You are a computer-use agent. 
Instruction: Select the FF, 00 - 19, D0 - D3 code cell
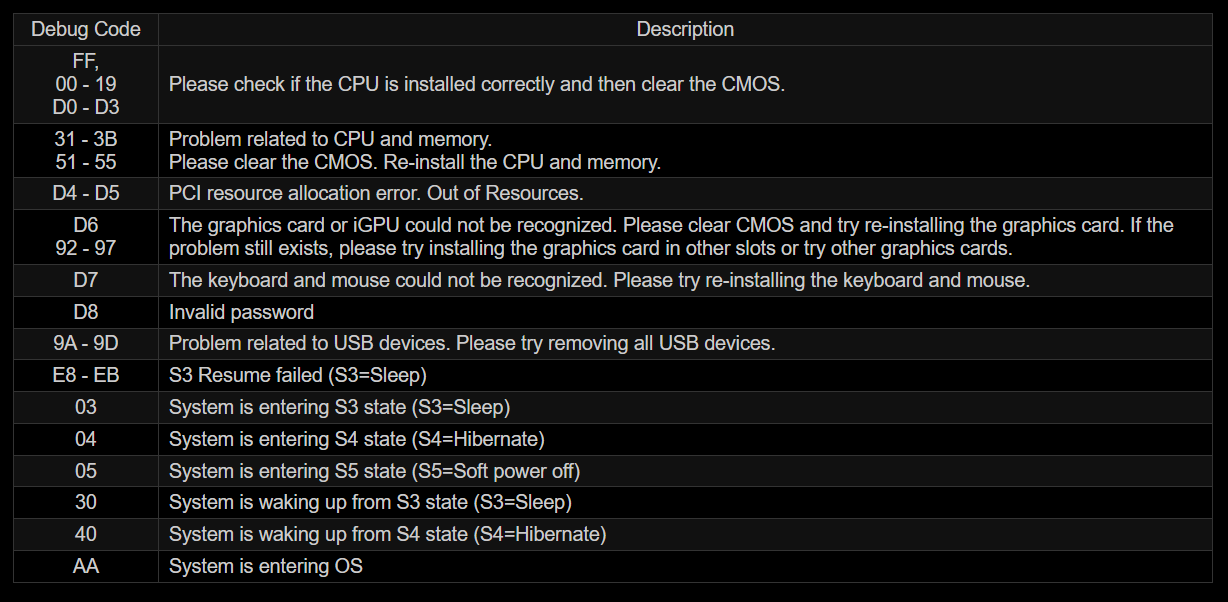tap(86, 84)
